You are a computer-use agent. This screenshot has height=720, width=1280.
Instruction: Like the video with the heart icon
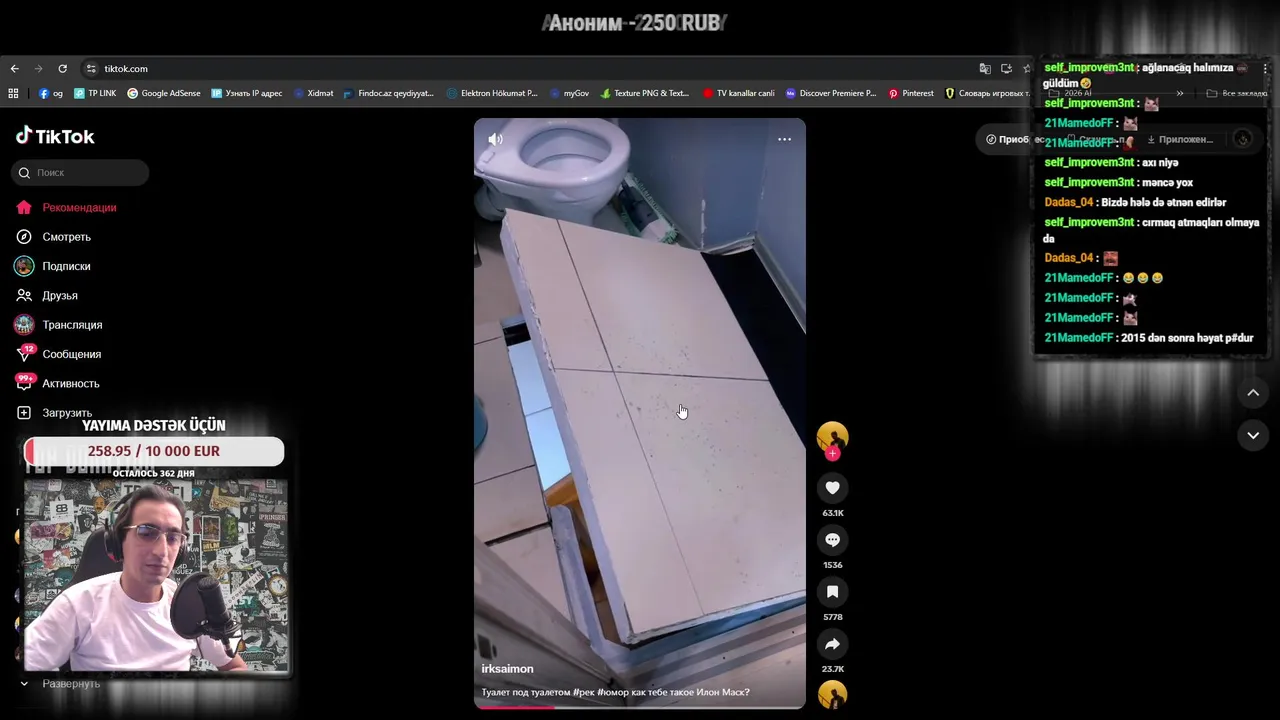(x=832, y=488)
